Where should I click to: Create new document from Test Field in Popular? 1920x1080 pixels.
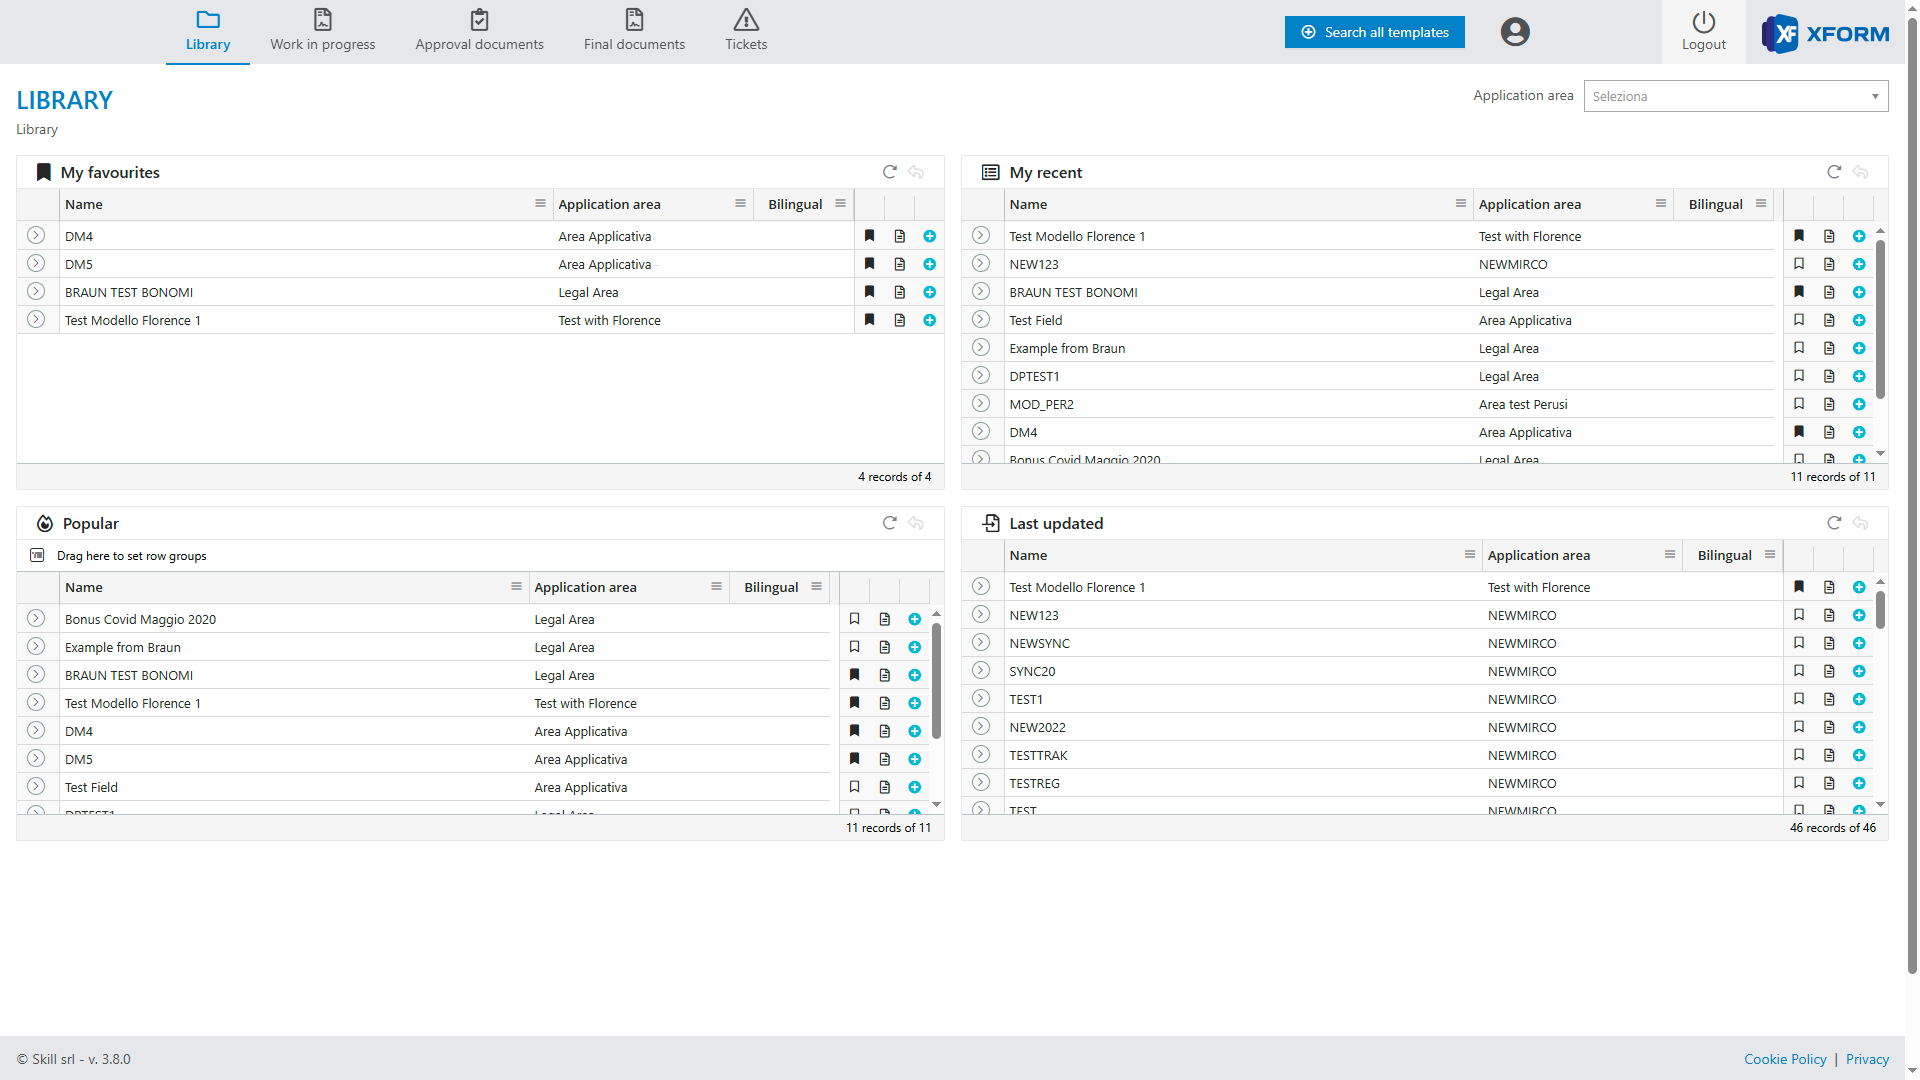coord(915,787)
